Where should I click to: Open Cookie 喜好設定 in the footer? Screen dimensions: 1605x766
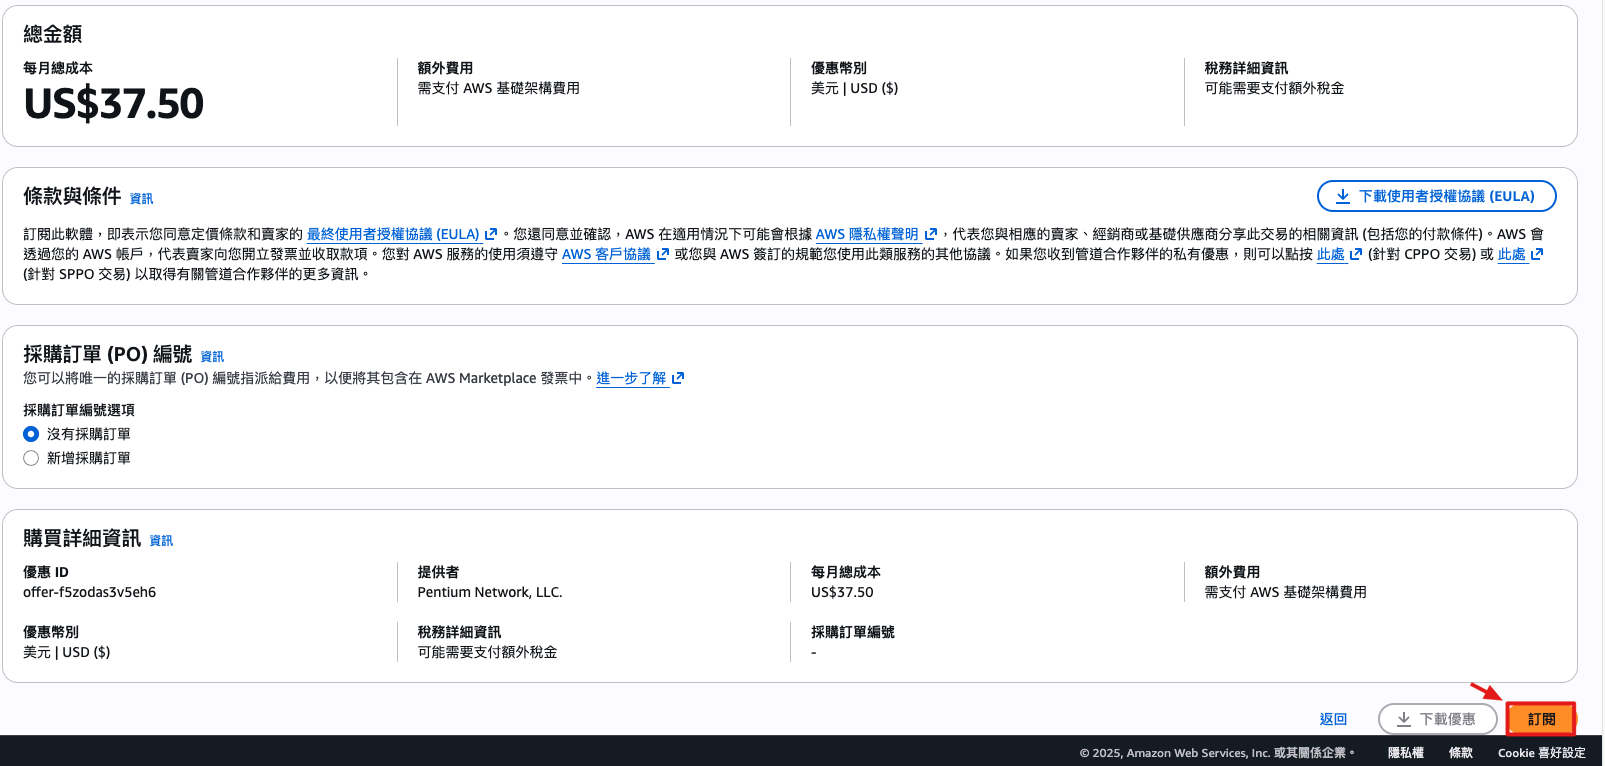click(x=1541, y=753)
